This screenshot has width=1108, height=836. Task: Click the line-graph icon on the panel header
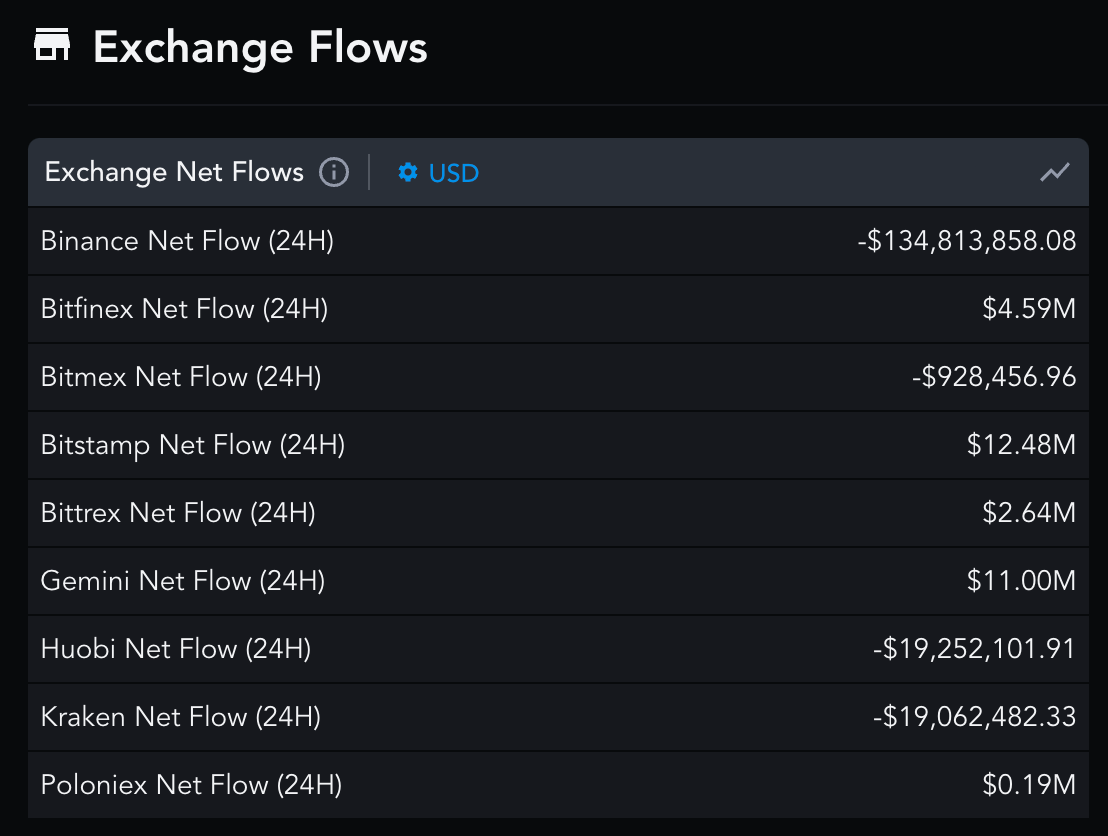coord(1055,172)
